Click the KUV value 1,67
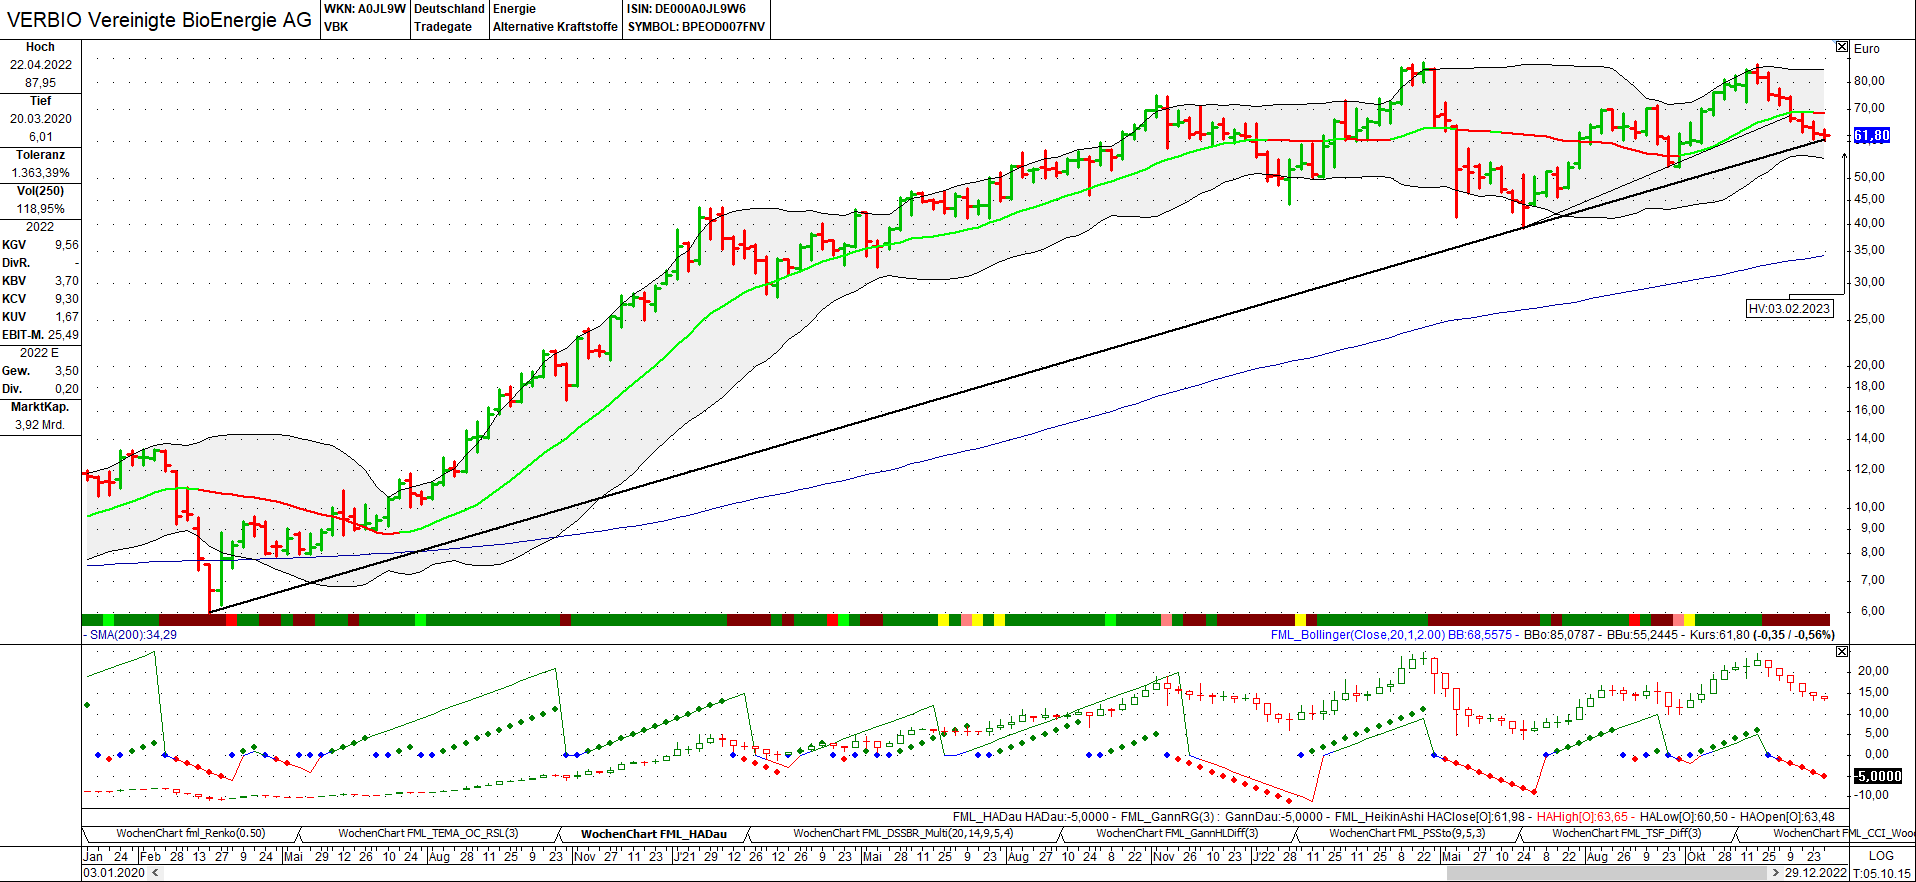 pyautogui.click(x=67, y=317)
